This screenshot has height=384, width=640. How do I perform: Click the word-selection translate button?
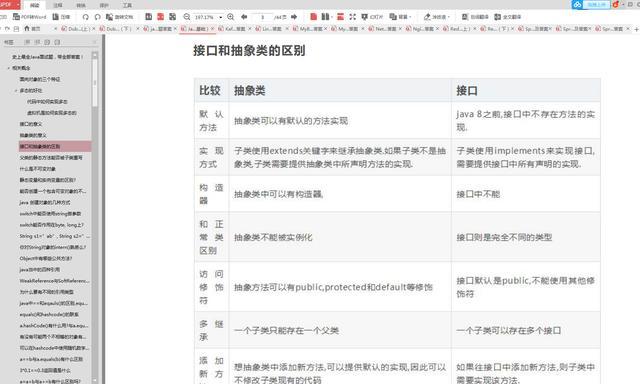click(475, 17)
